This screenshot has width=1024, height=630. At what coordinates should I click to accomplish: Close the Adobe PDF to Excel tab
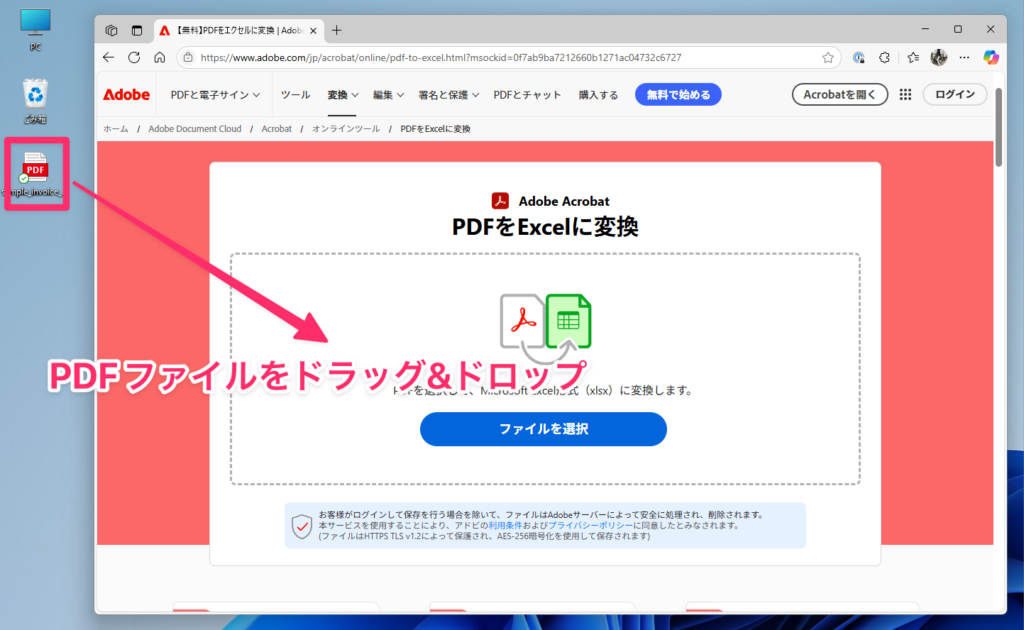(x=313, y=31)
